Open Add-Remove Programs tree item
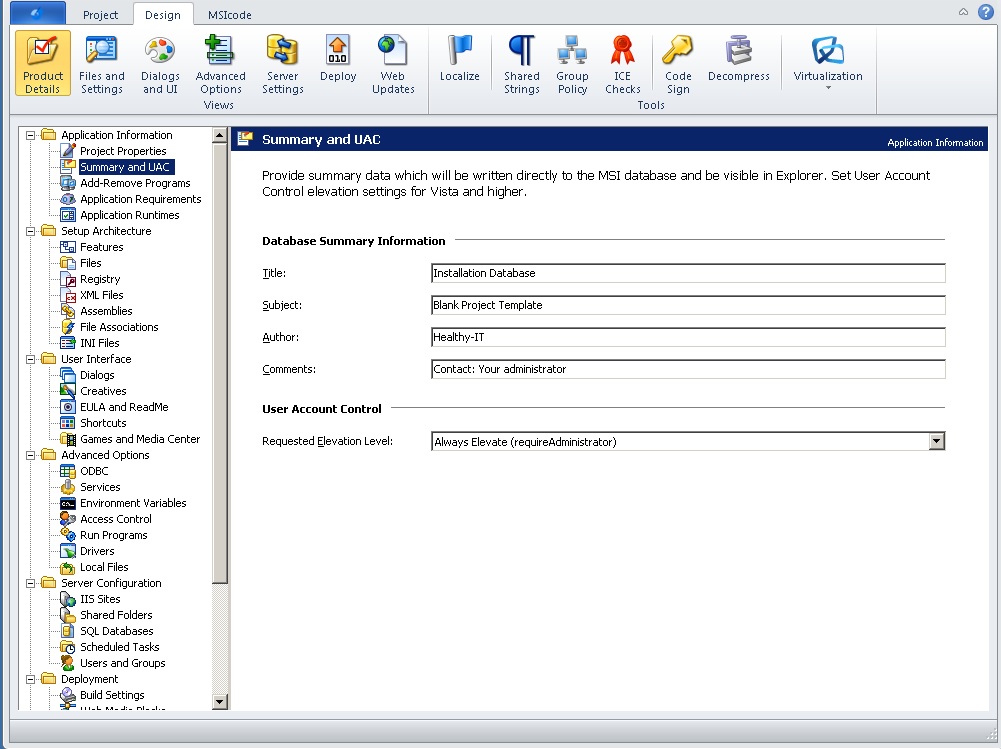This screenshot has width=1001, height=749. (x=135, y=183)
